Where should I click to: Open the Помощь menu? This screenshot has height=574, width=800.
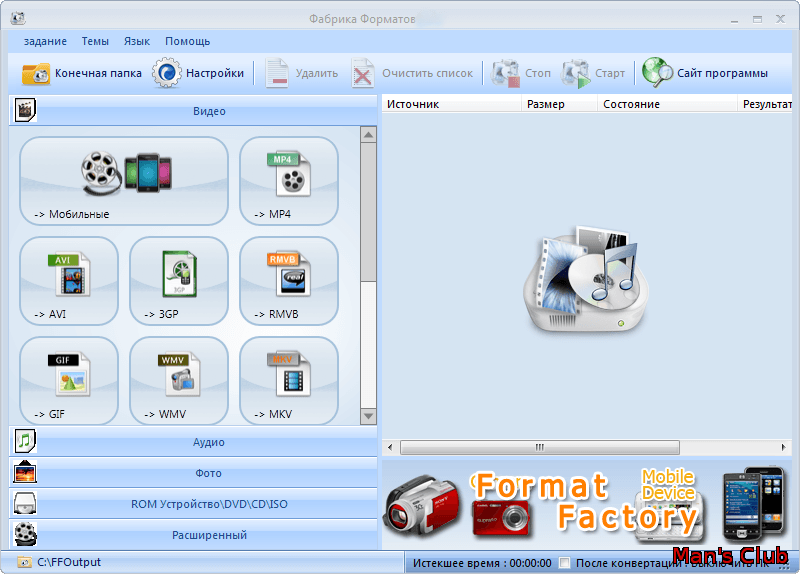click(x=187, y=41)
